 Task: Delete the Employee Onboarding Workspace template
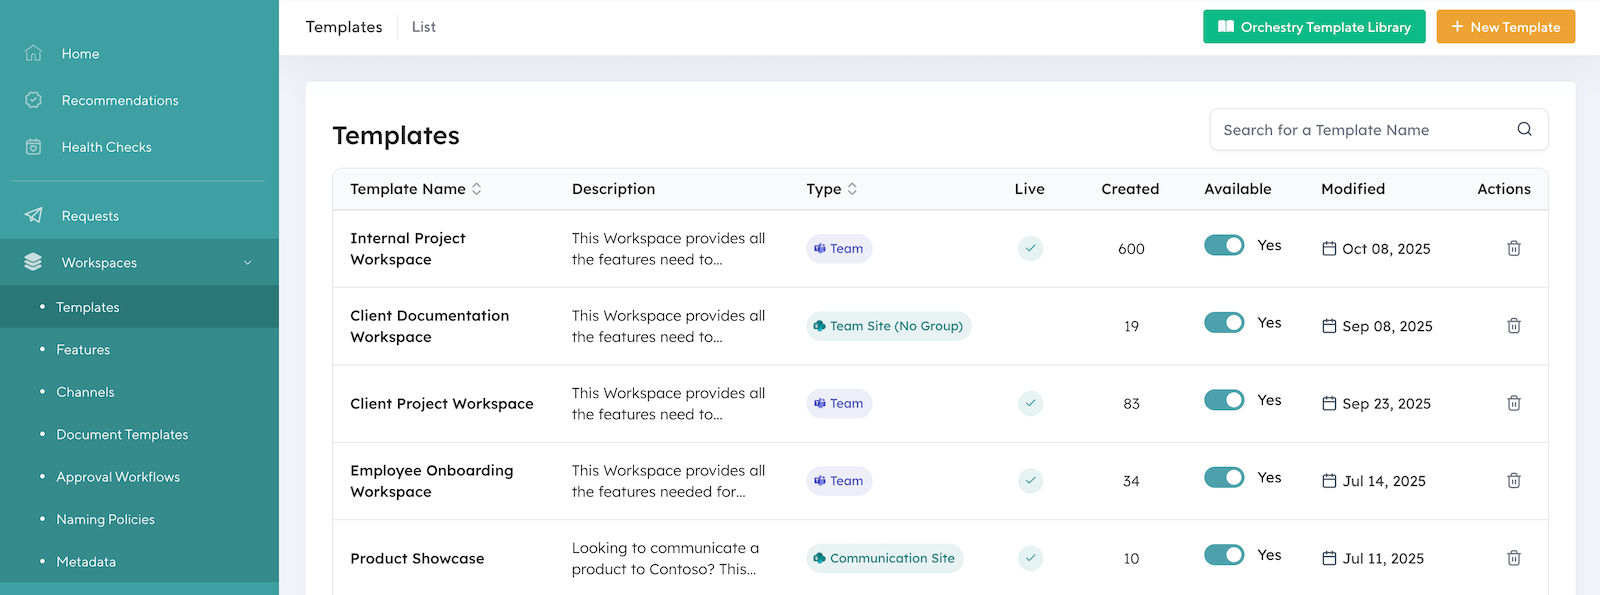1513,481
